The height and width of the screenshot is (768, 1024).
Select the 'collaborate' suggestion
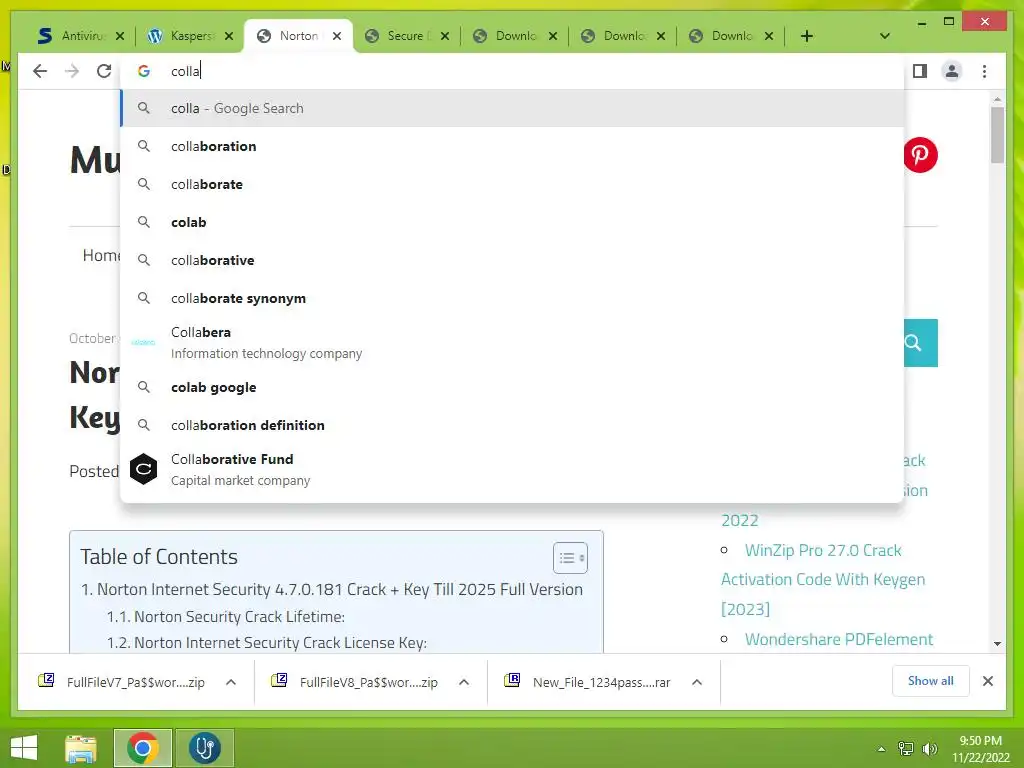coord(513,184)
